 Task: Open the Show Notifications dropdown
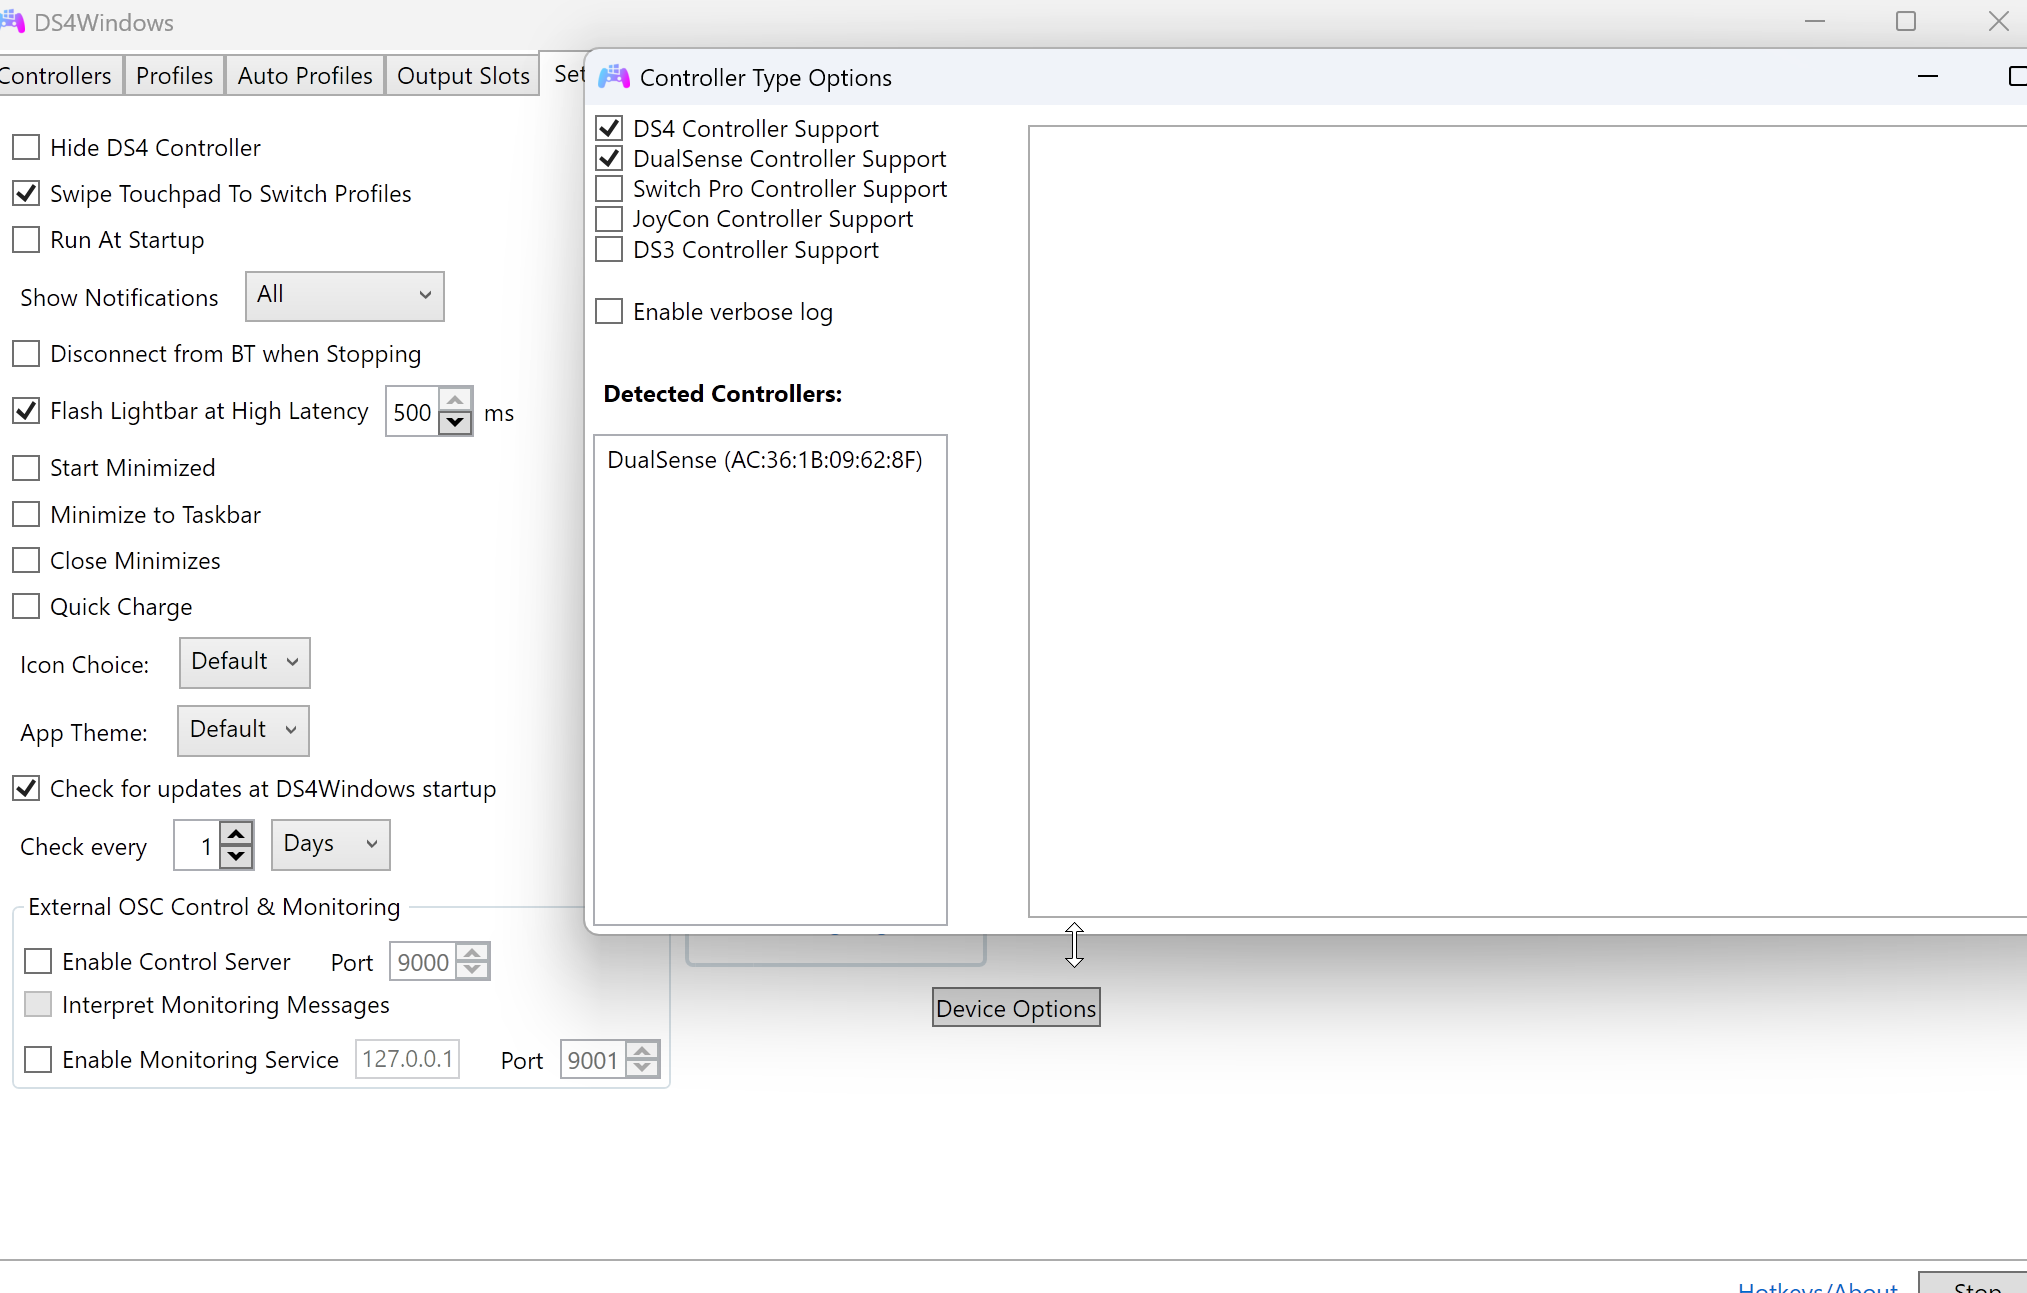(x=344, y=295)
